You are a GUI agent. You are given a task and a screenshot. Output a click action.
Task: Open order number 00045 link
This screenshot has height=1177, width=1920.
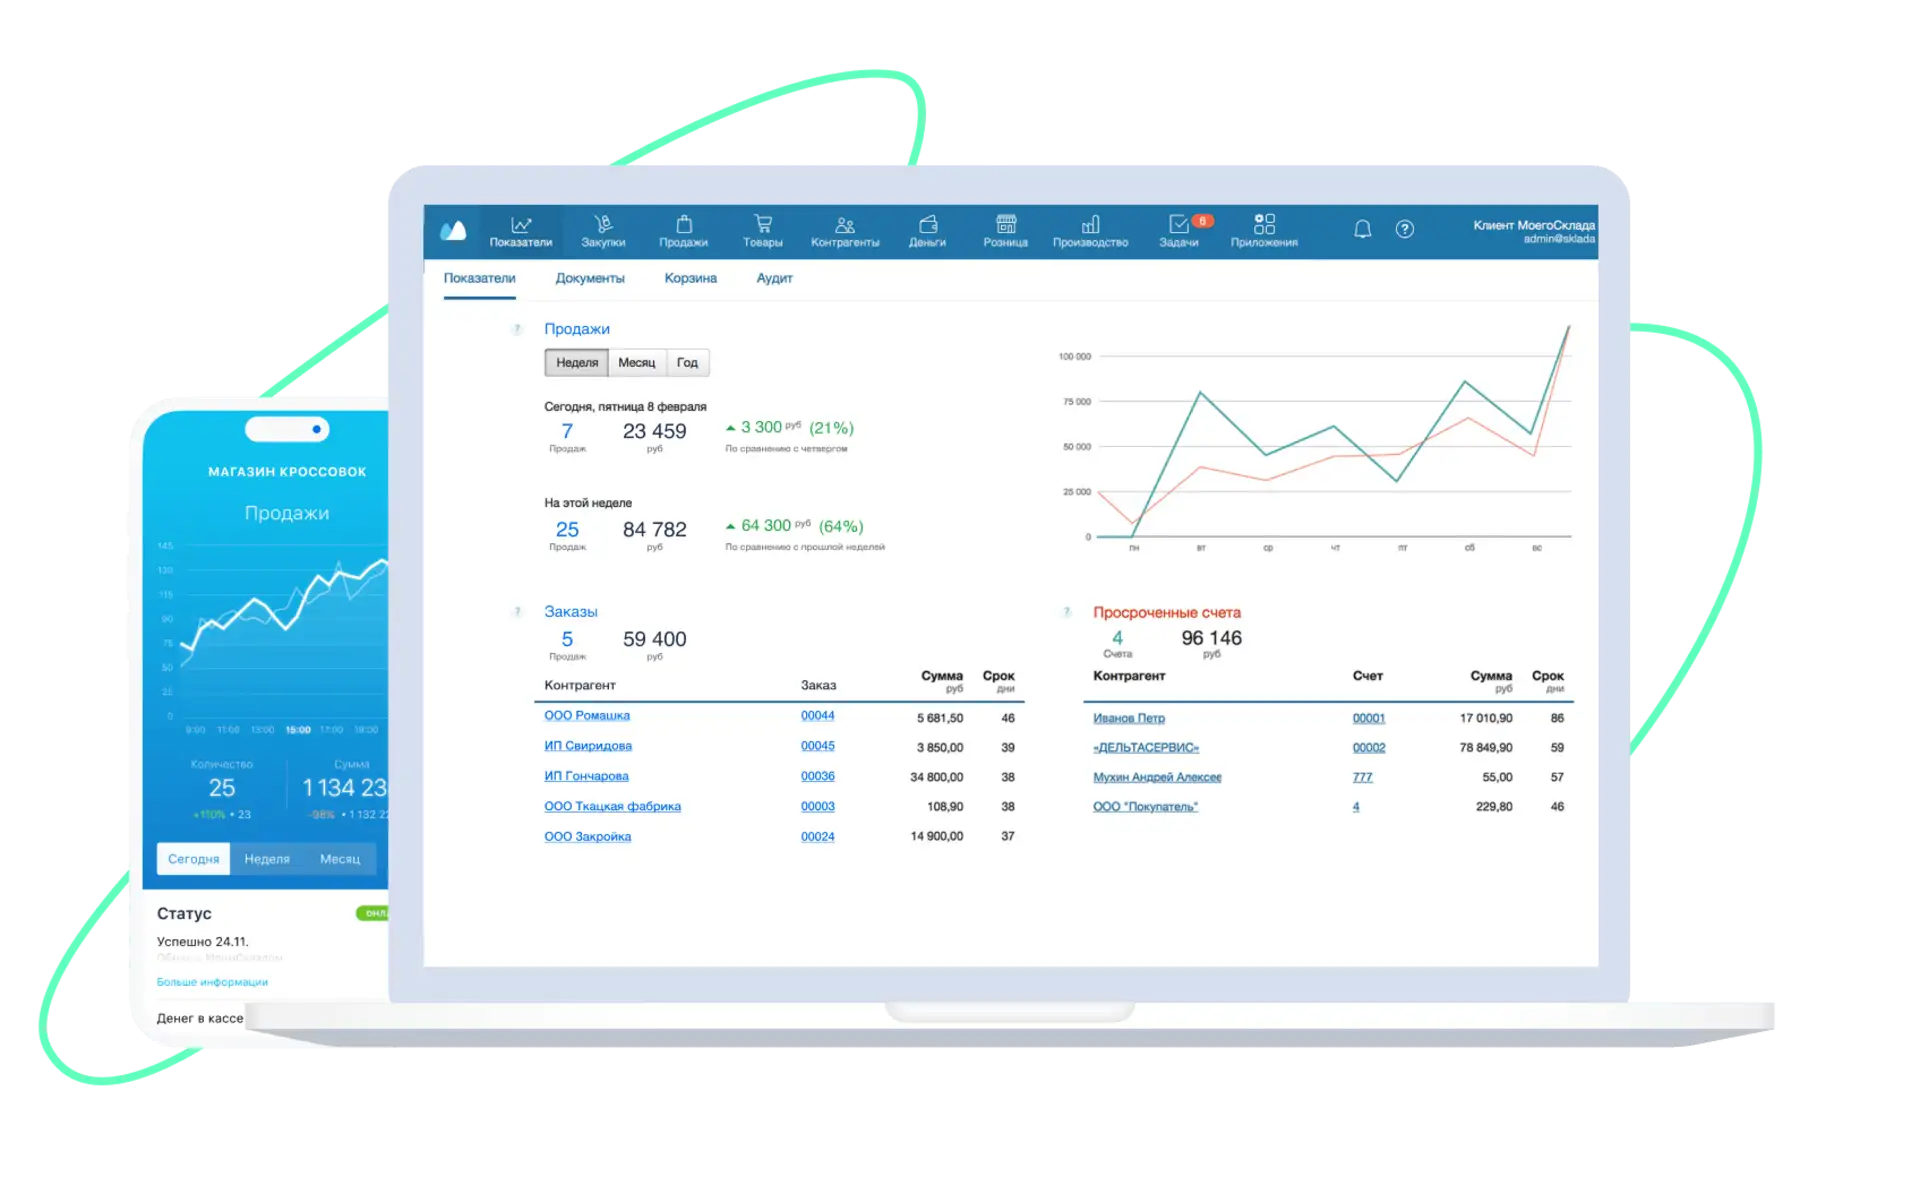tap(817, 746)
